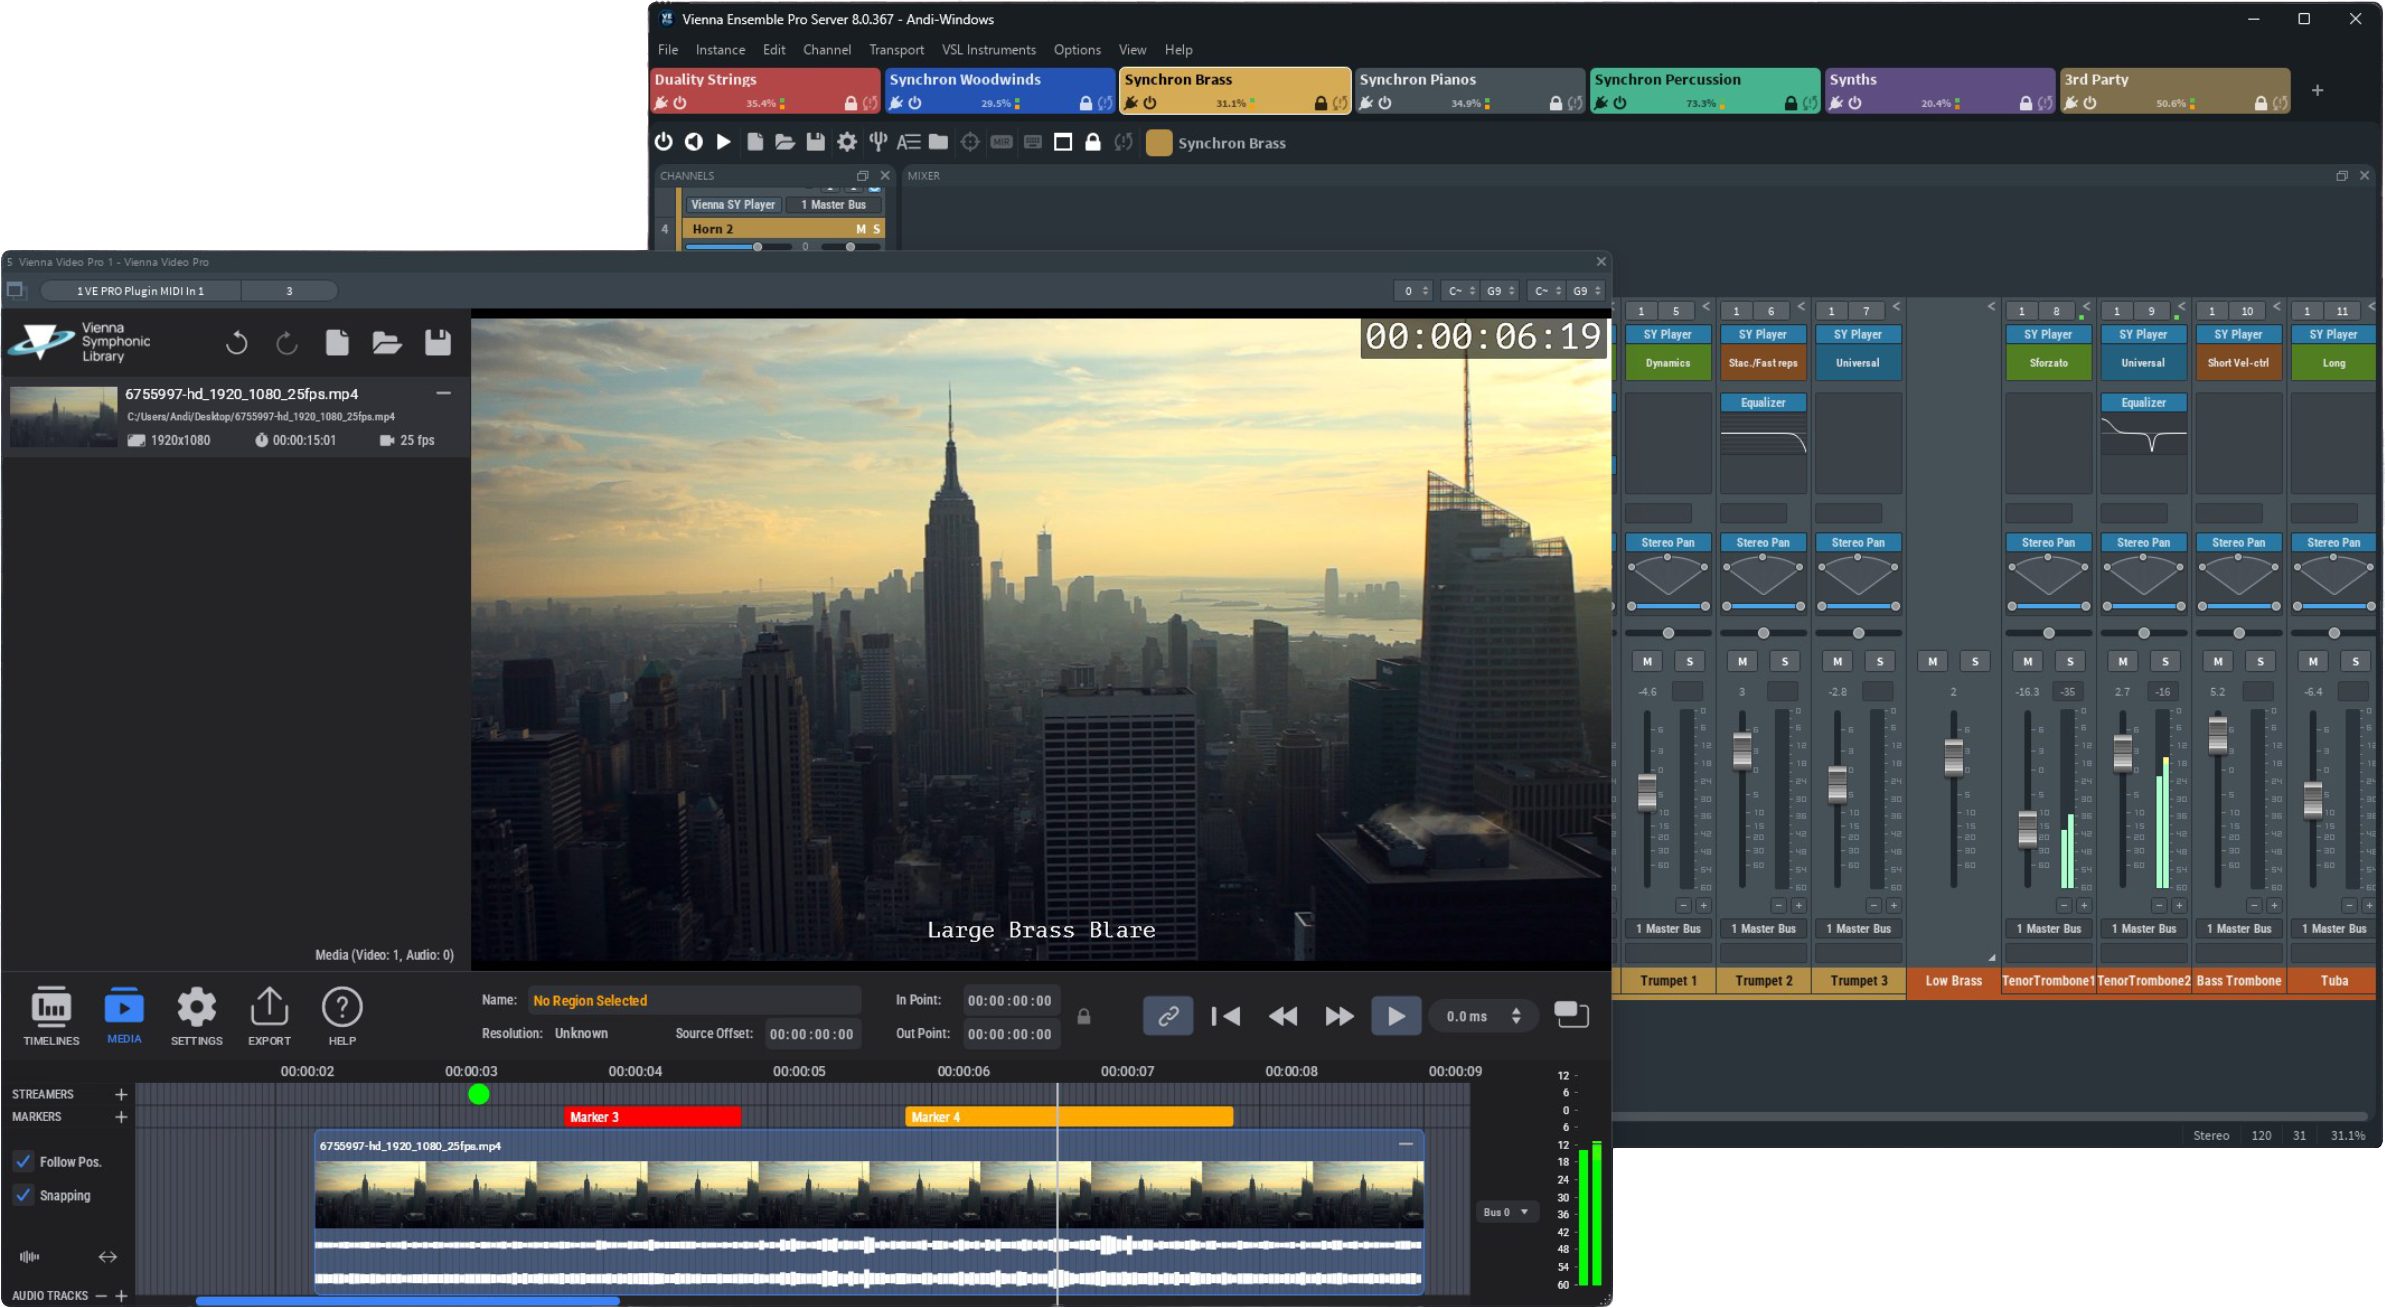Open the Timelines panel in Video Pro
2385x1308 pixels.
[x=51, y=1016]
